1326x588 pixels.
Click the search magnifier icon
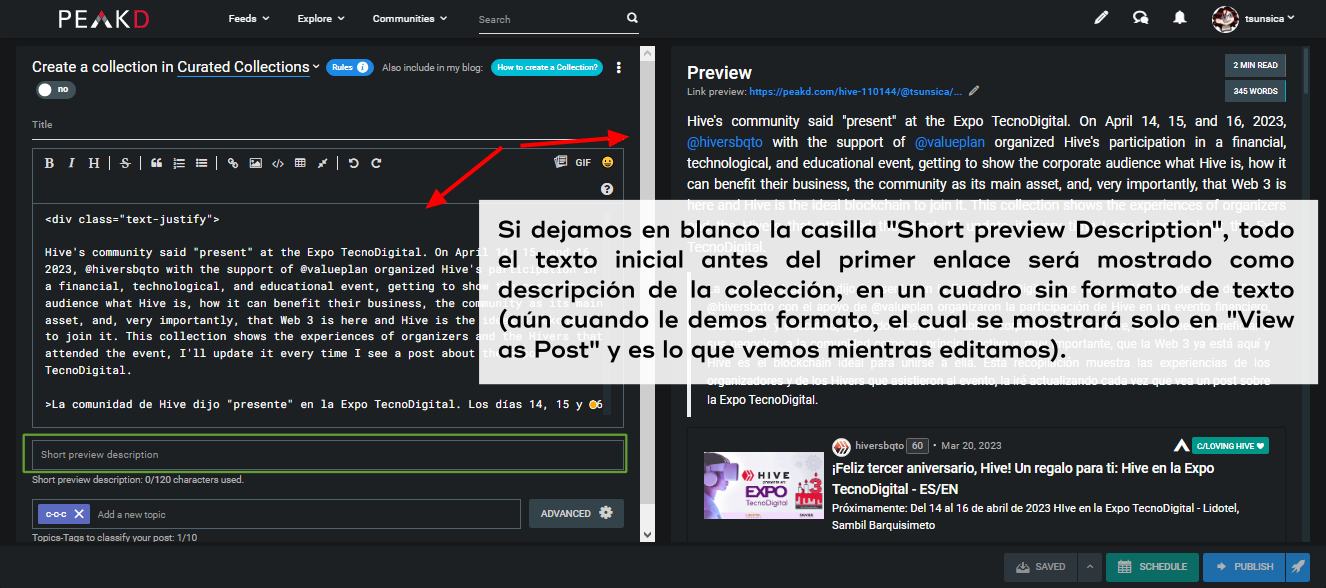(632, 18)
